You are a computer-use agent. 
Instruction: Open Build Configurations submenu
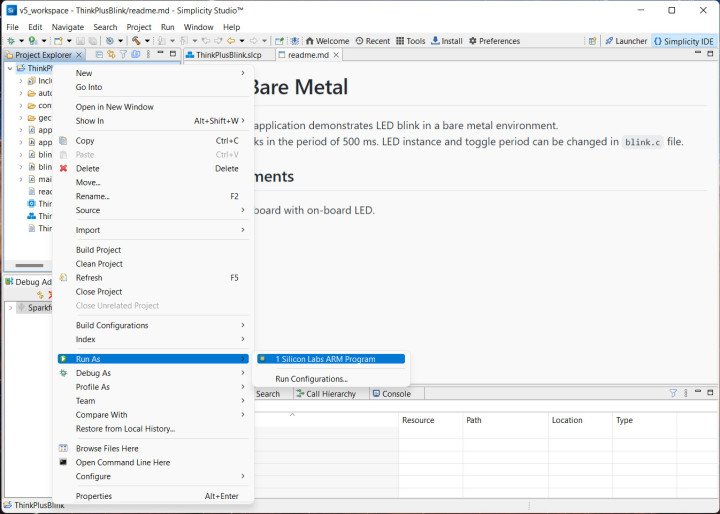pyautogui.click(x=153, y=325)
